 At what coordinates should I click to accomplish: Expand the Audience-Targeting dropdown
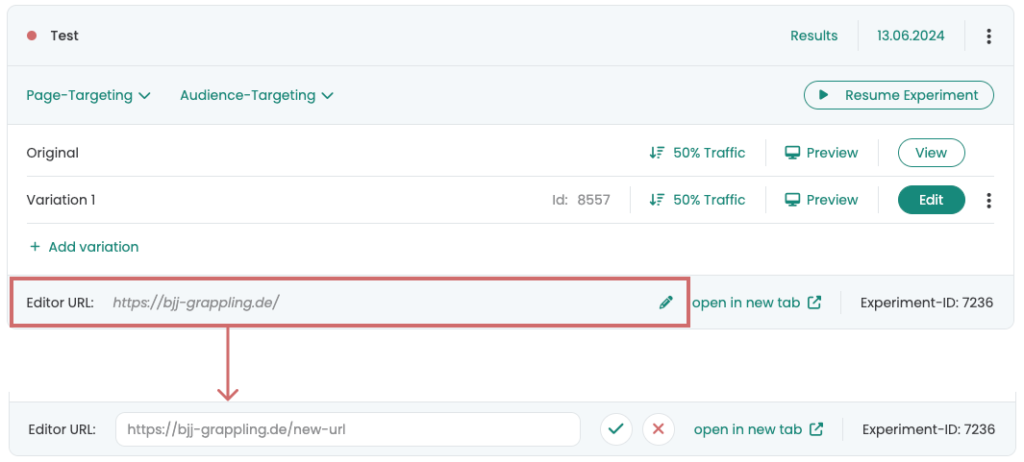point(257,95)
